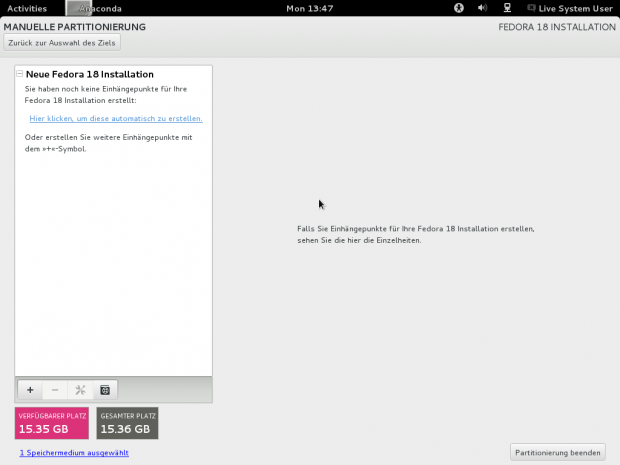Click the pink Verfügbarer Platz box
The width and height of the screenshot is (620, 465).
coord(51,423)
